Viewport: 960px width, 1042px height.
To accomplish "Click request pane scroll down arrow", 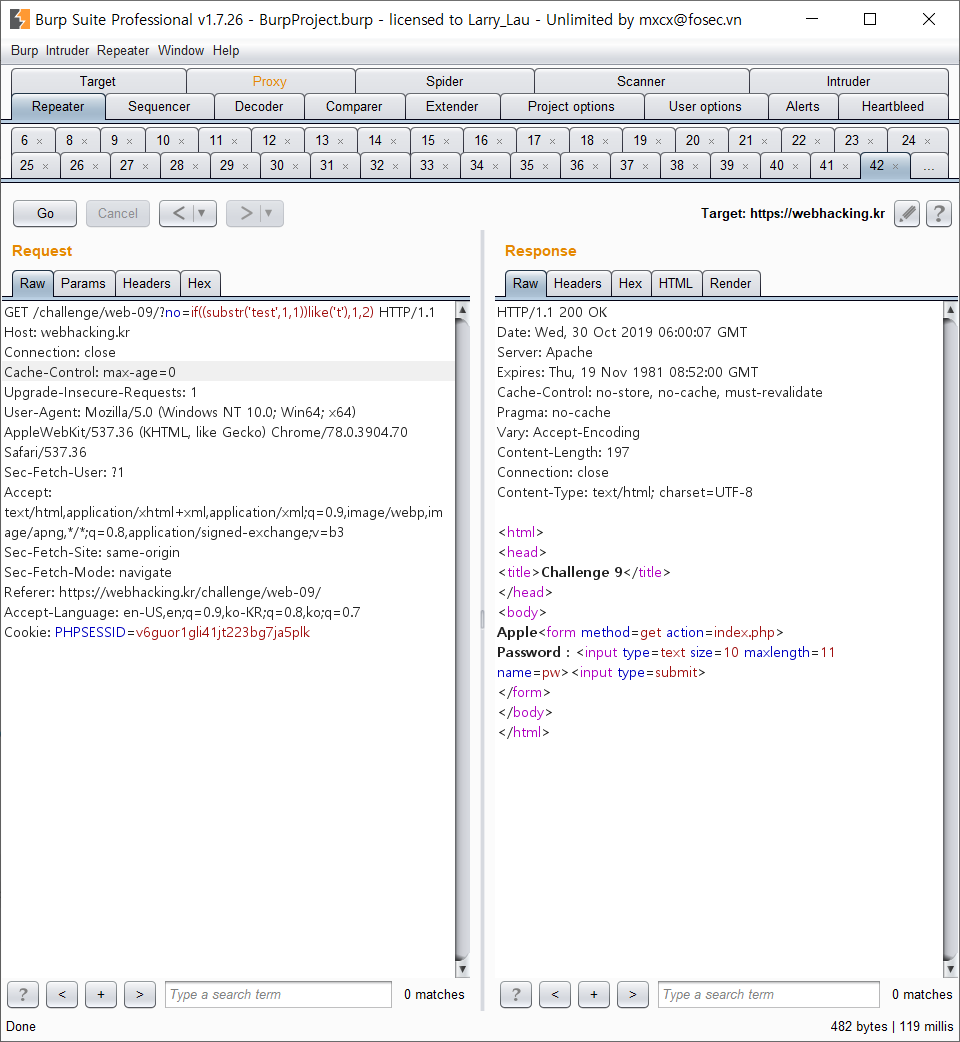I will [462, 970].
